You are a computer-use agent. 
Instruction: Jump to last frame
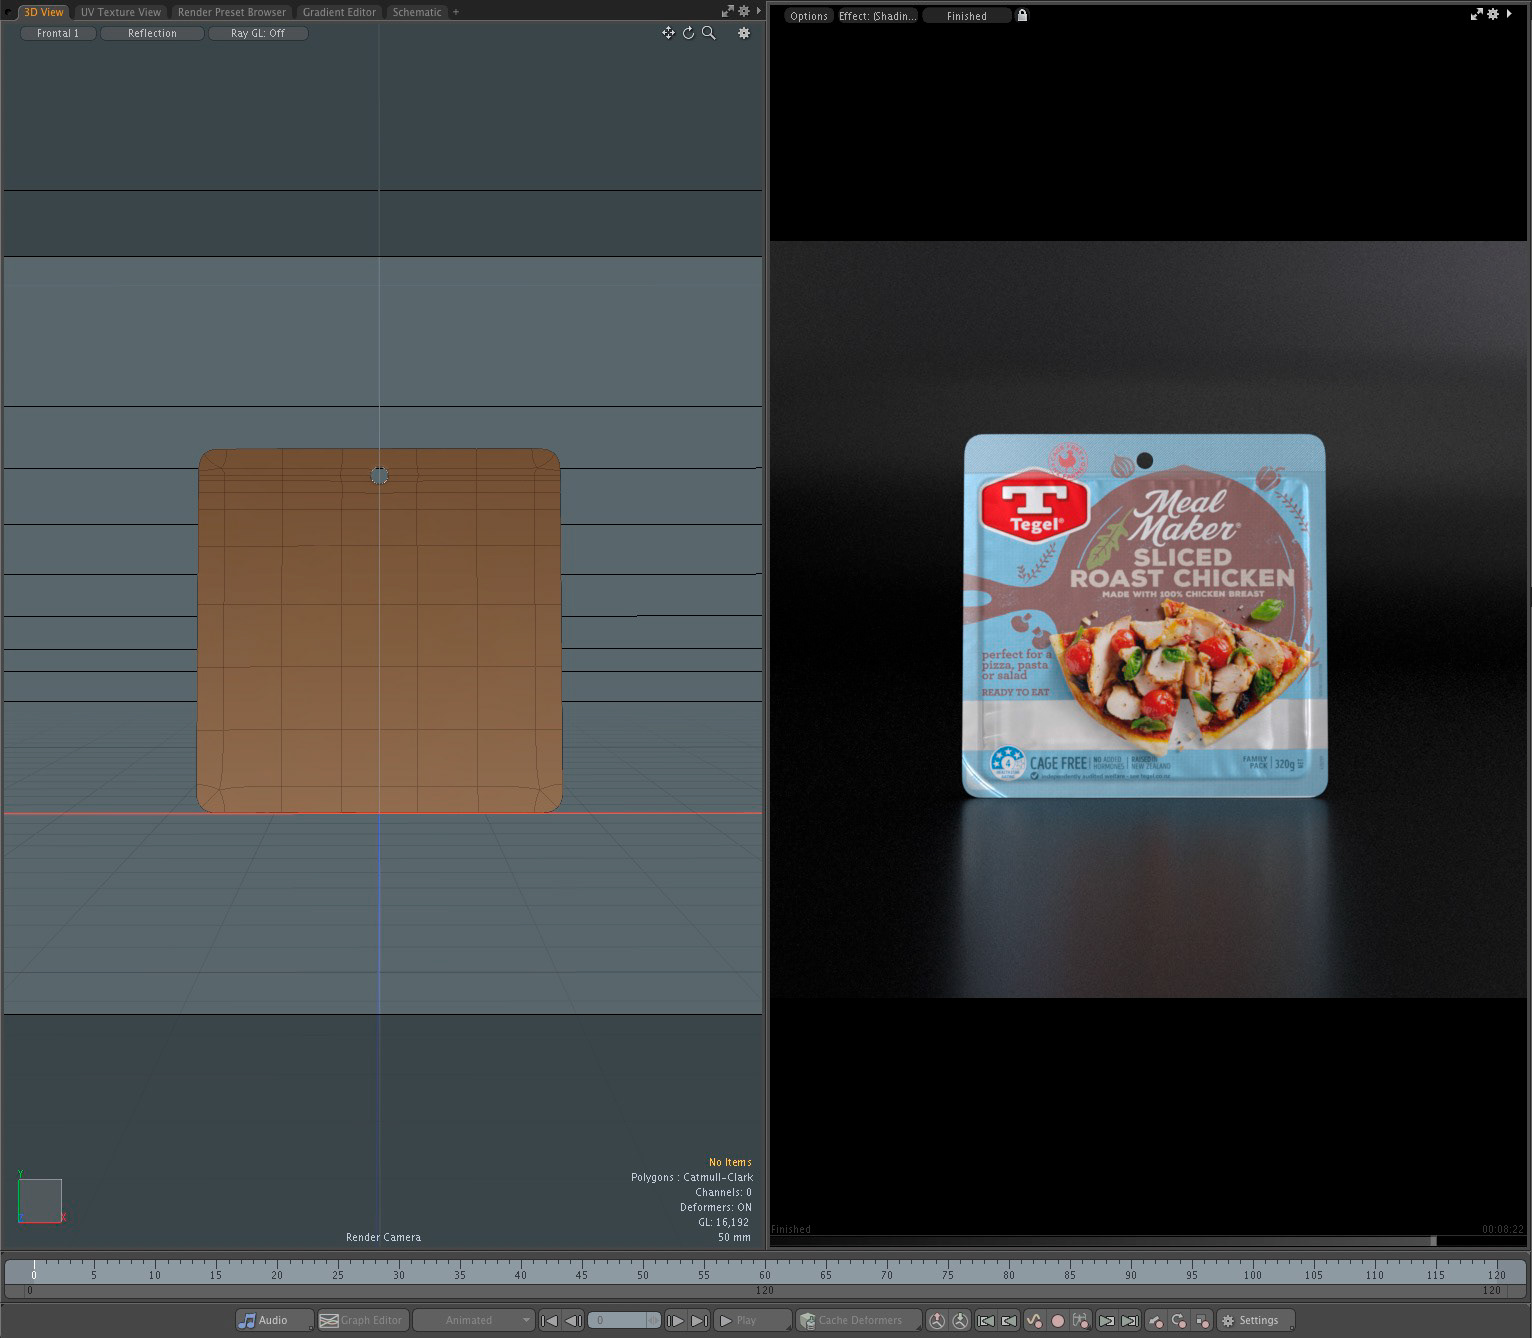[x=699, y=1320]
